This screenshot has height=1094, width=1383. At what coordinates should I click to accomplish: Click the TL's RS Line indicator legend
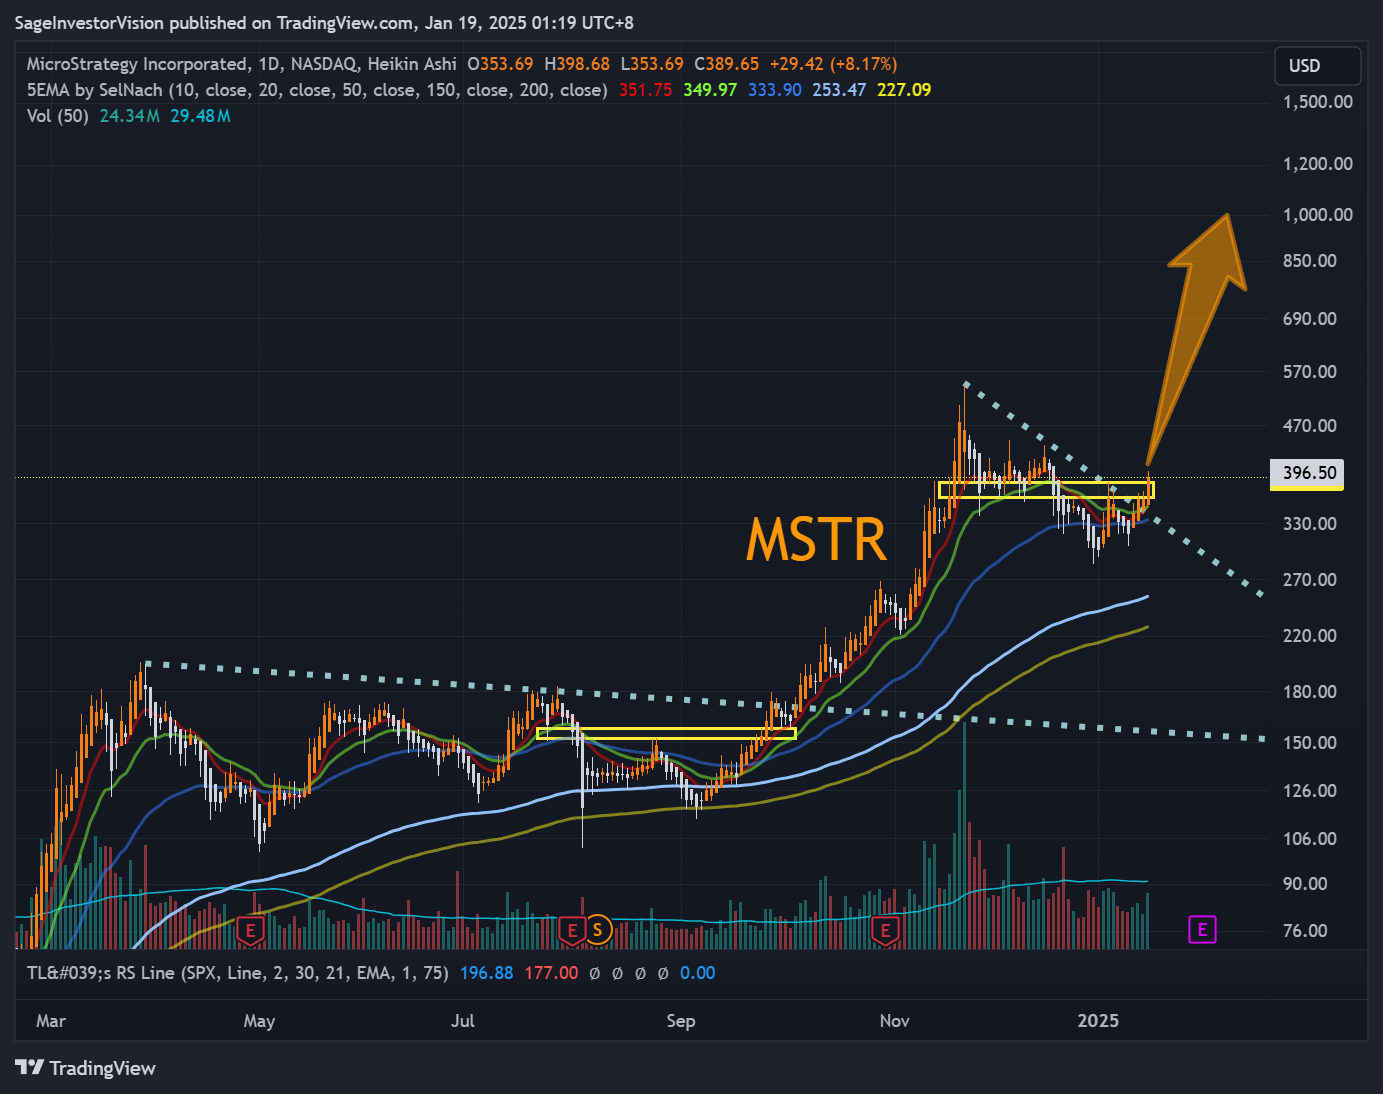click(x=237, y=973)
